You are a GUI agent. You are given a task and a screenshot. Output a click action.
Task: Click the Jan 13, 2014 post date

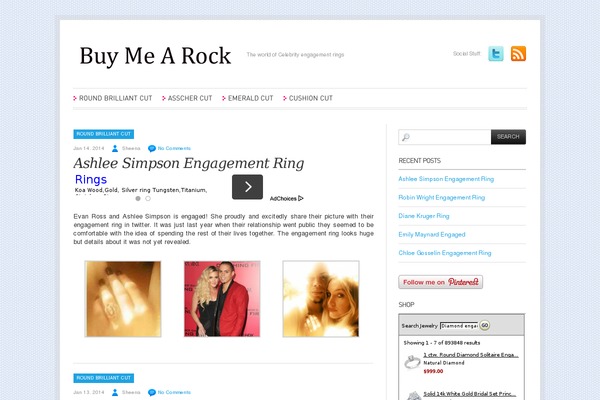point(88,392)
